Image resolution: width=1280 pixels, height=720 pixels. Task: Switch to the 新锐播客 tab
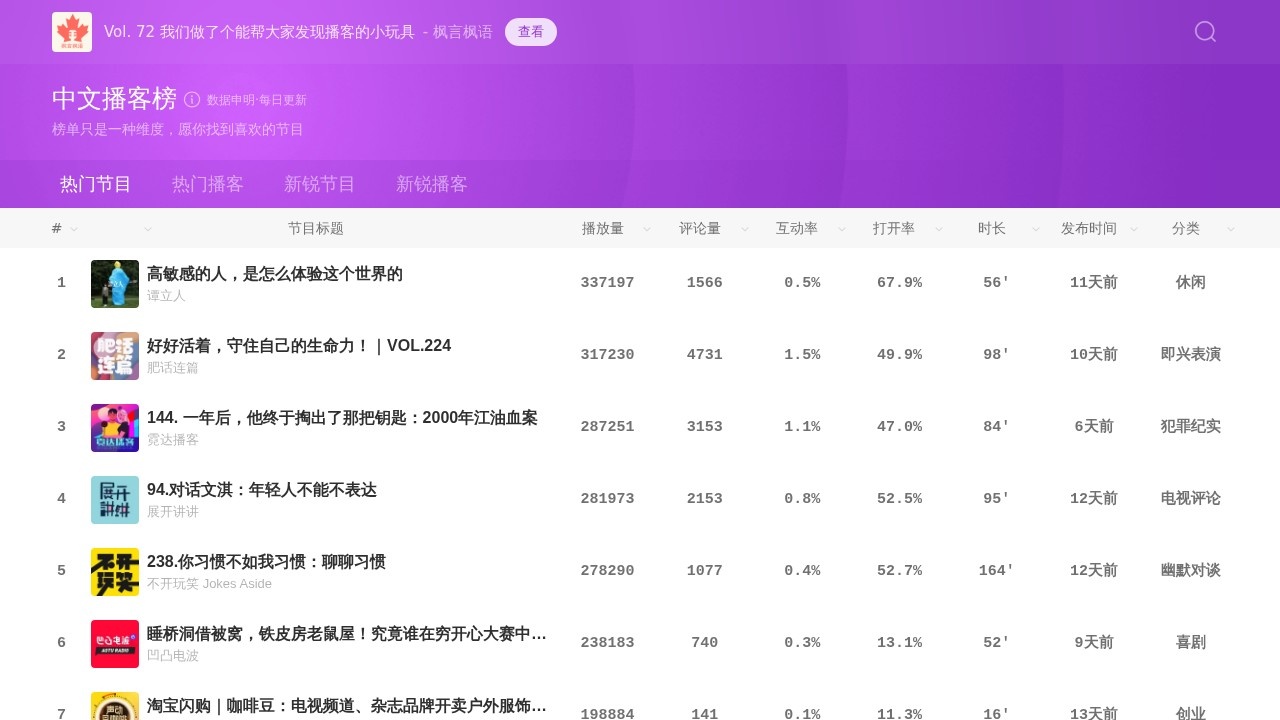point(432,184)
